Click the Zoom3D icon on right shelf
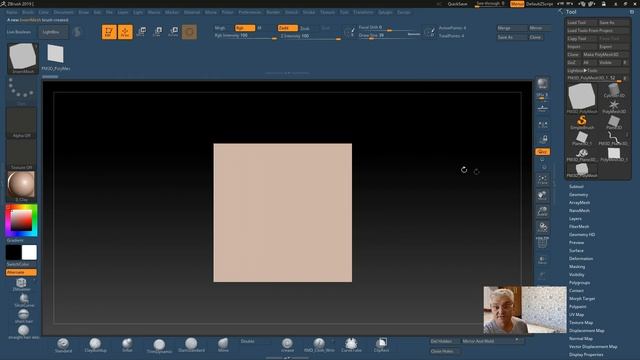The width and height of the screenshot is (640, 360). pyautogui.click(x=542, y=211)
